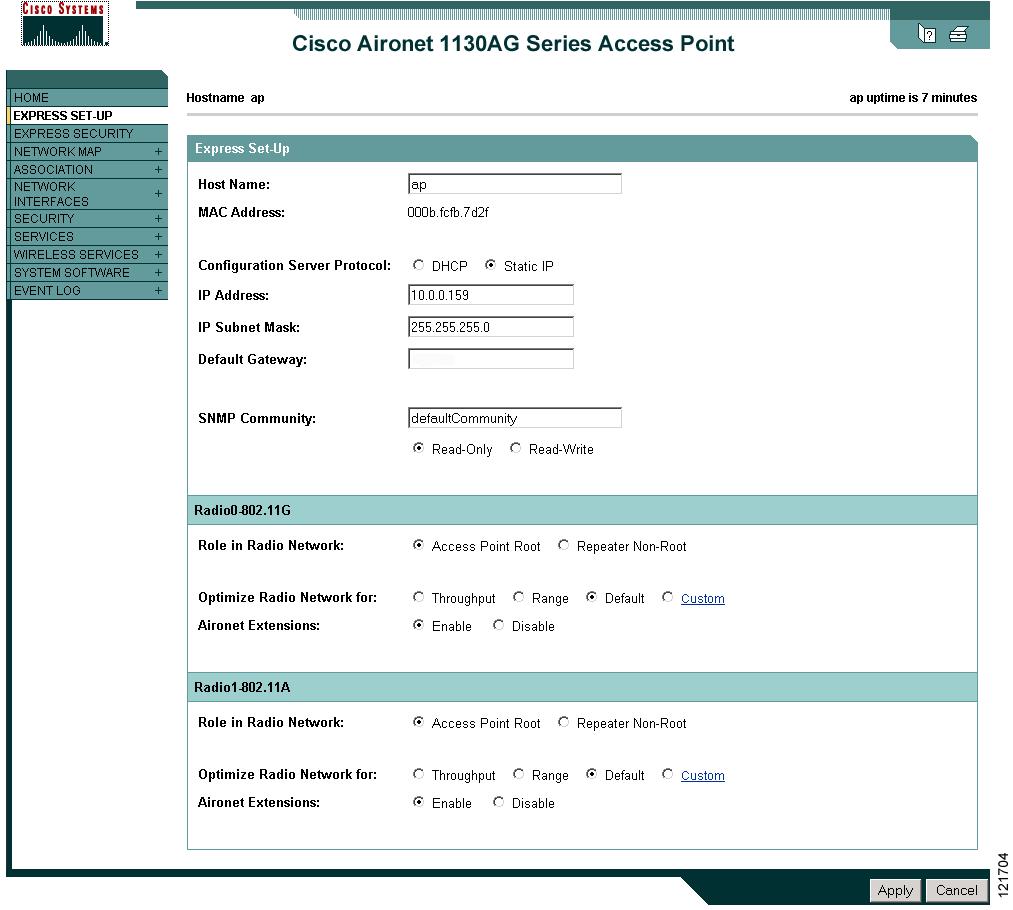
Task: Go to the HOME menu item
Action: pyautogui.click(x=31, y=98)
